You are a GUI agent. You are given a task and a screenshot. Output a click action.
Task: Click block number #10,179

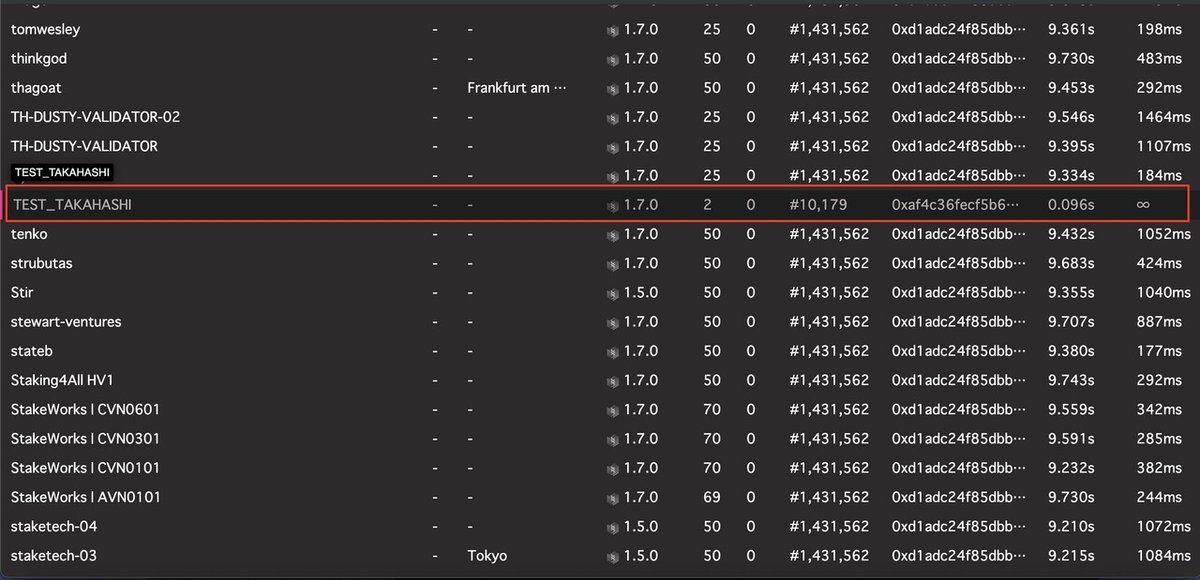pos(817,205)
